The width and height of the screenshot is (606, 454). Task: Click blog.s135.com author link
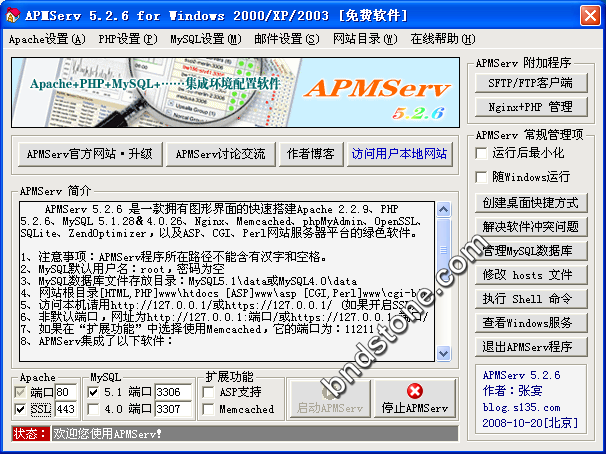coord(521,407)
